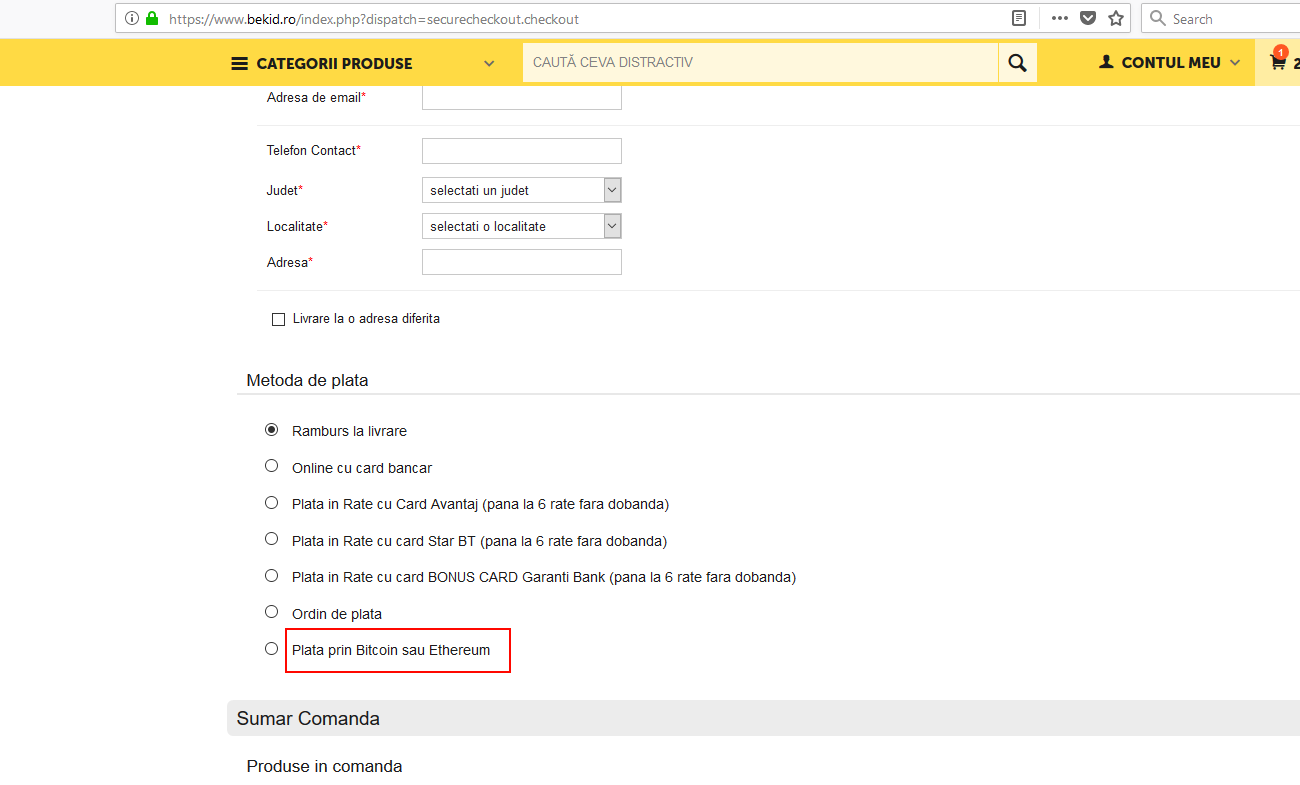Show site information circle icon
The height and width of the screenshot is (785, 1300).
[132, 18]
